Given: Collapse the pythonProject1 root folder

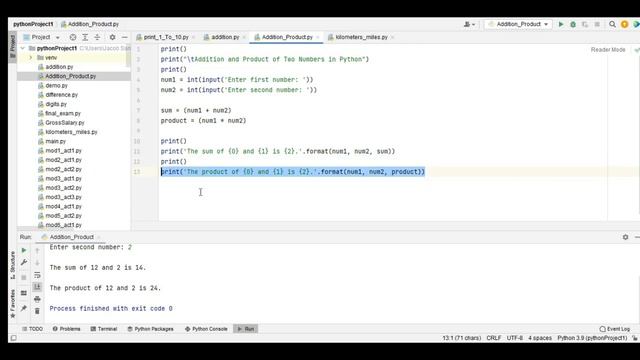Looking at the screenshot, I should [23, 48].
